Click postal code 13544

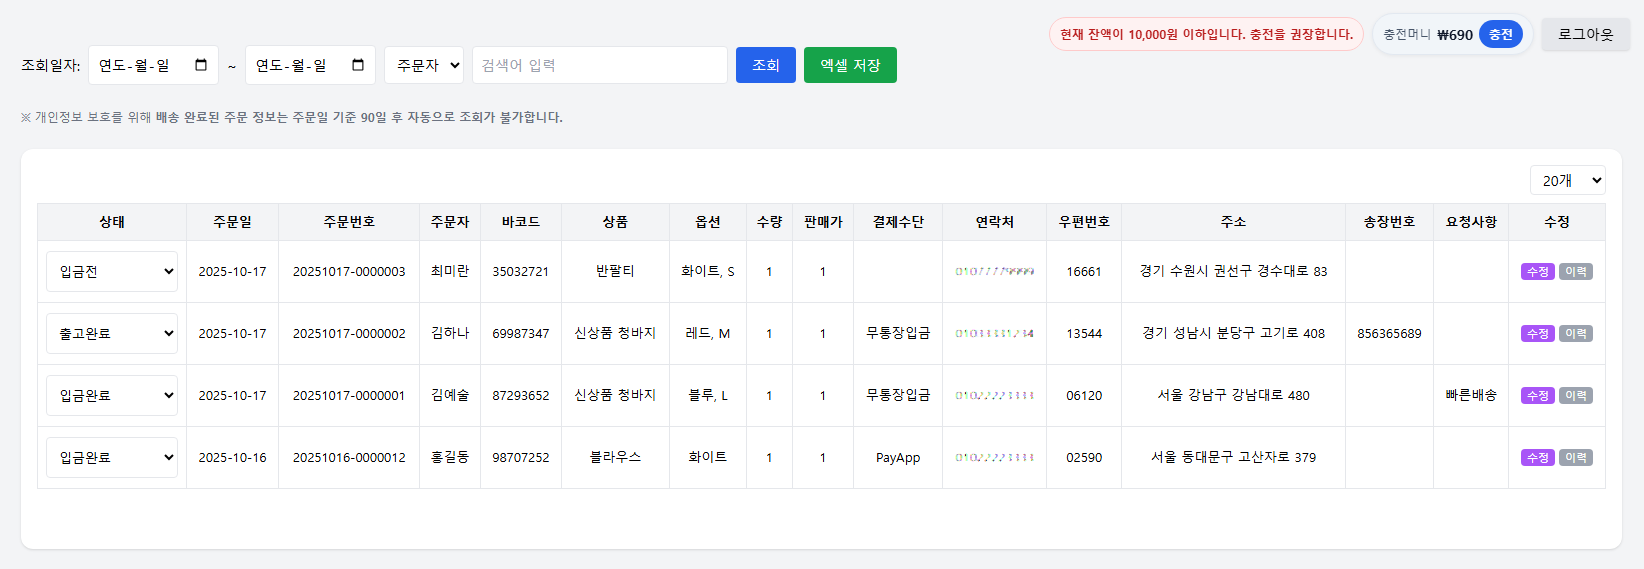coord(1084,334)
